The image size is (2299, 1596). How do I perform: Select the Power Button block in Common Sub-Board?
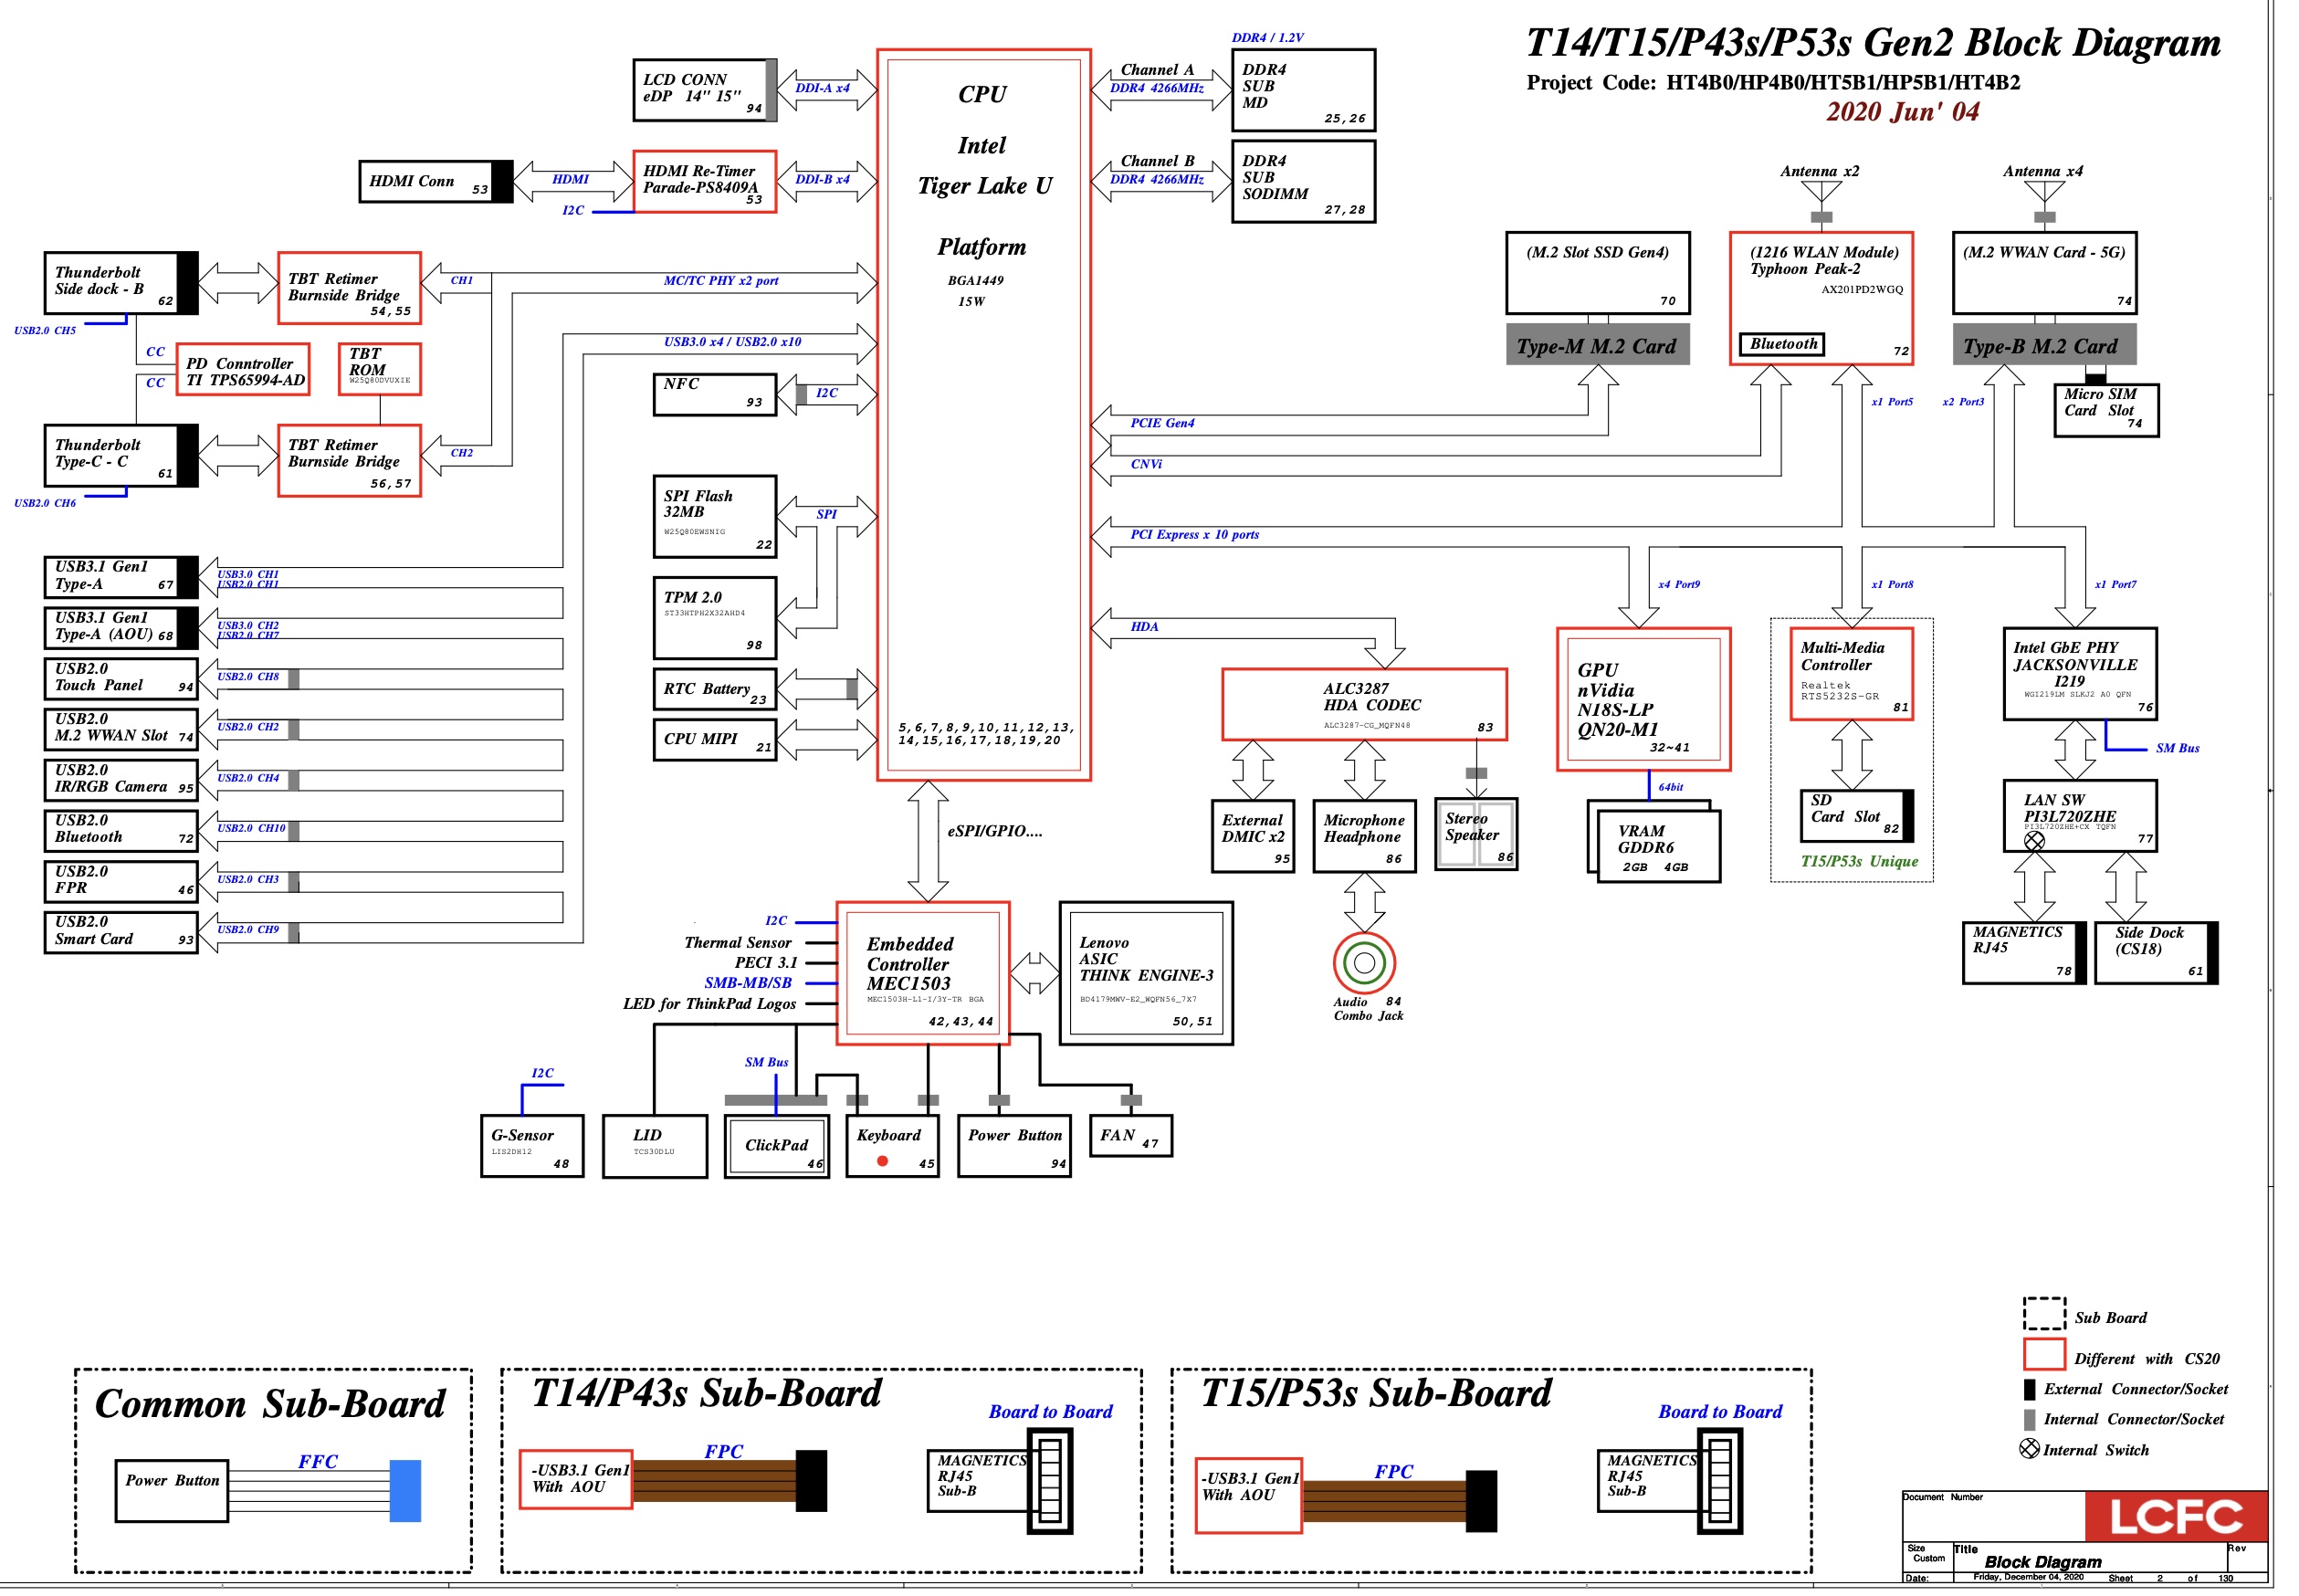[172, 1491]
